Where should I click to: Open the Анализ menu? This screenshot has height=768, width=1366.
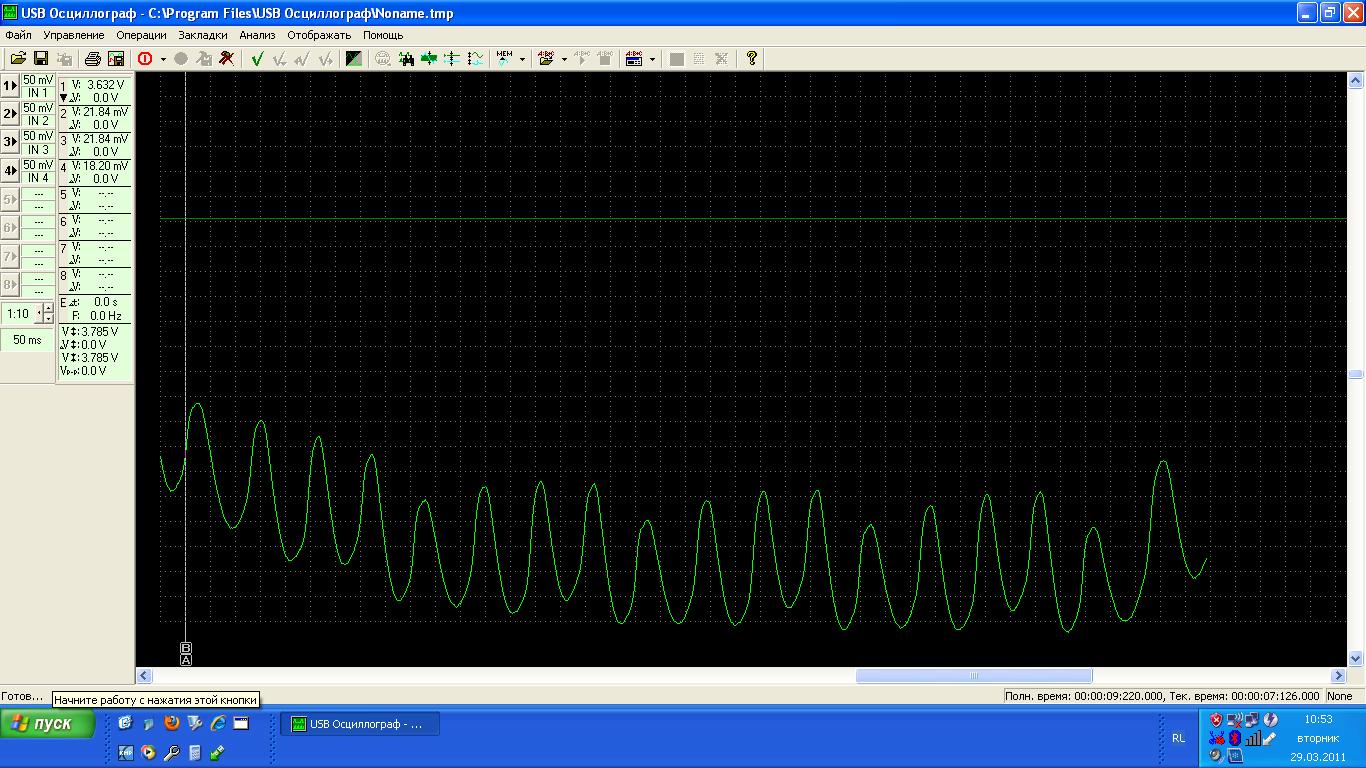(x=257, y=35)
